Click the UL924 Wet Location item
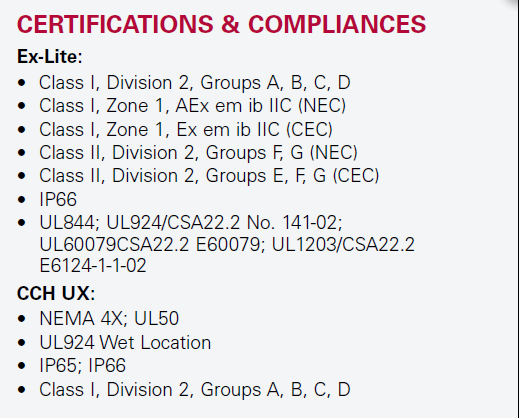Image resolution: width=519 pixels, height=418 pixels. [x=125, y=343]
